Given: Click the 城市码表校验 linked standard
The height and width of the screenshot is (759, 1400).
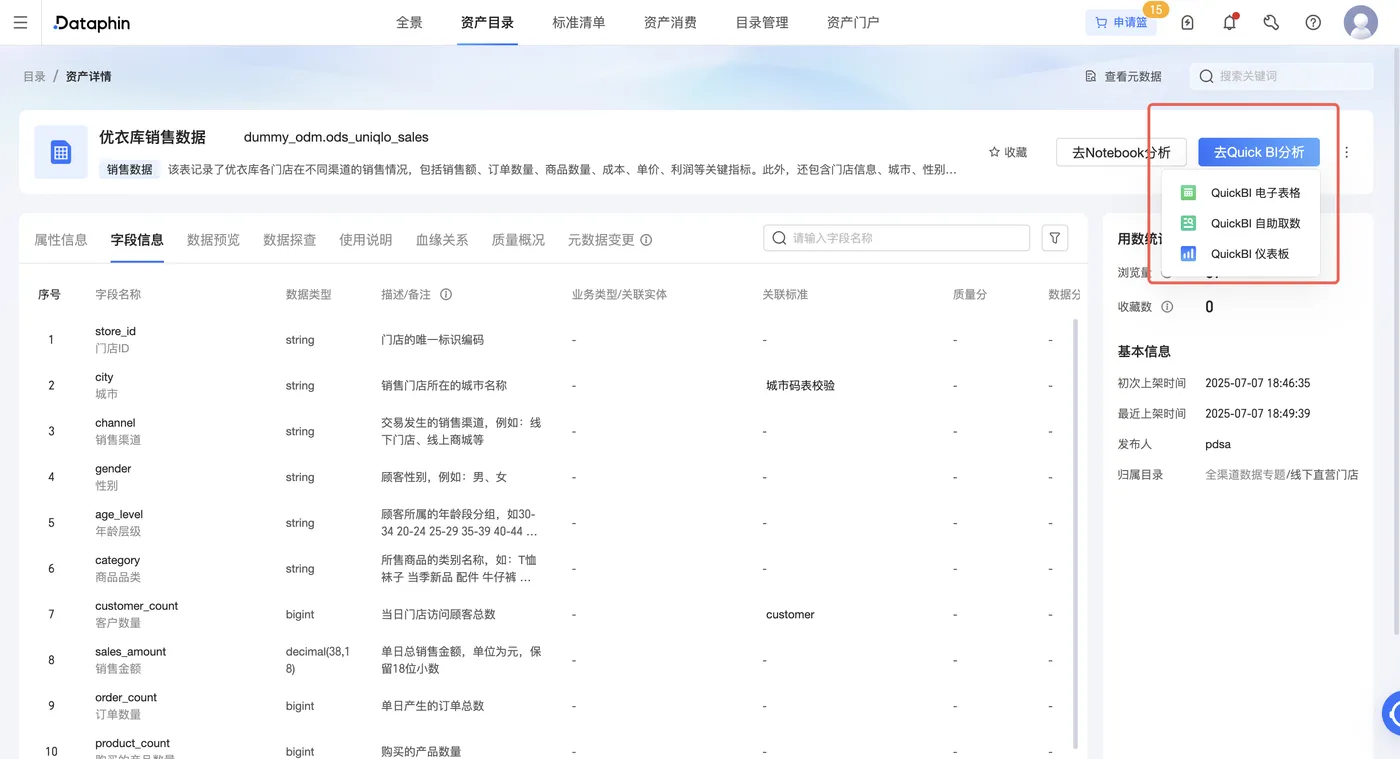Looking at the screenshot, I should (800, 386).
